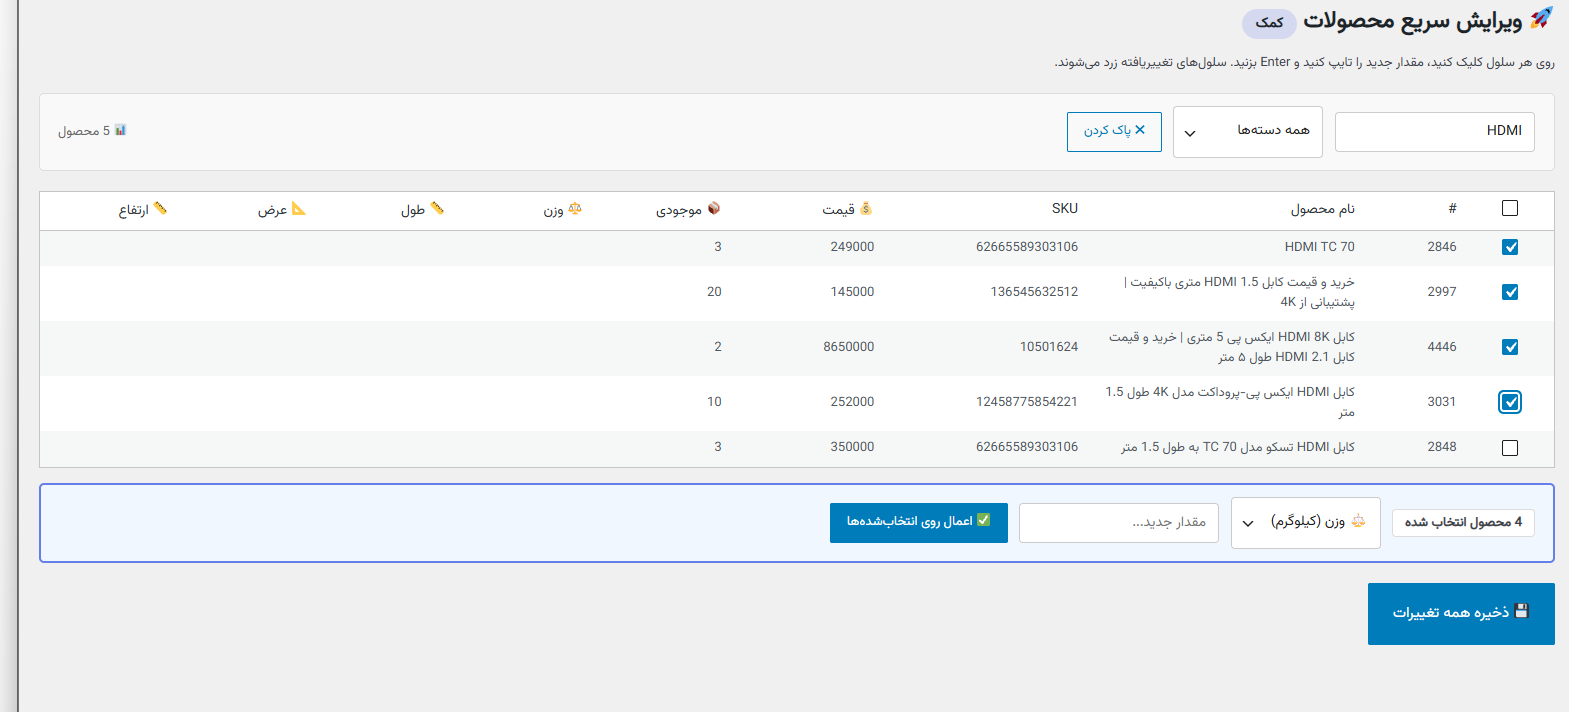The height and width of the screenshot is (712, 1569).
Task: Click SKU cell of product 2846
Action: tap(1027, 247)
